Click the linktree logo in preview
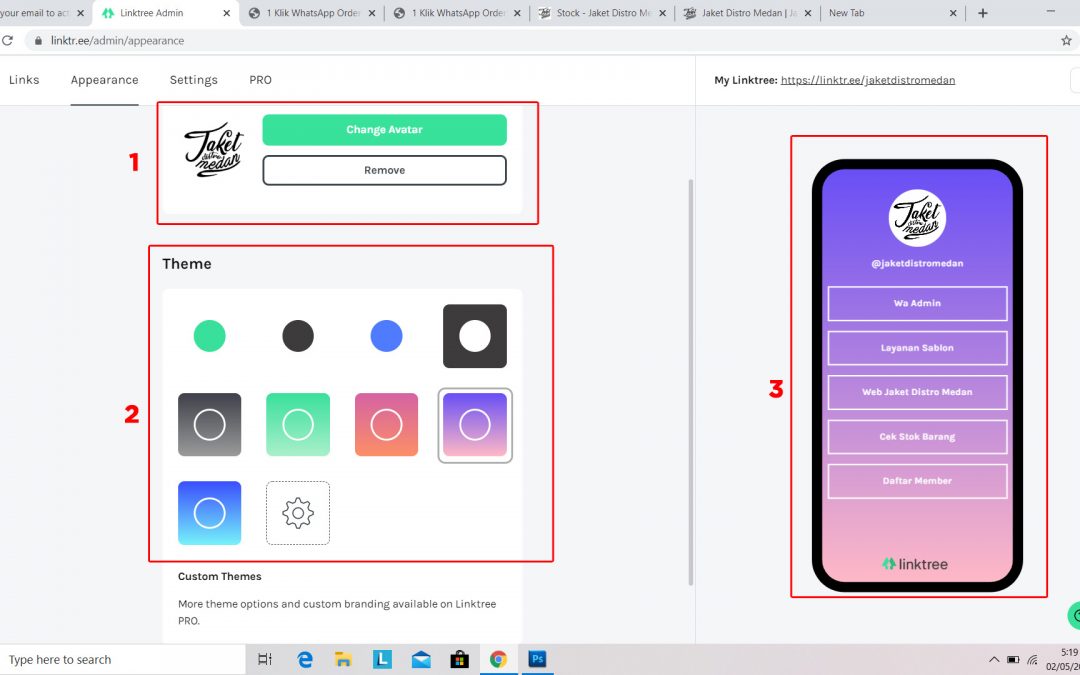Viewport: 1080px width, 675px height. pyautogui.click(x=915, y=564)
